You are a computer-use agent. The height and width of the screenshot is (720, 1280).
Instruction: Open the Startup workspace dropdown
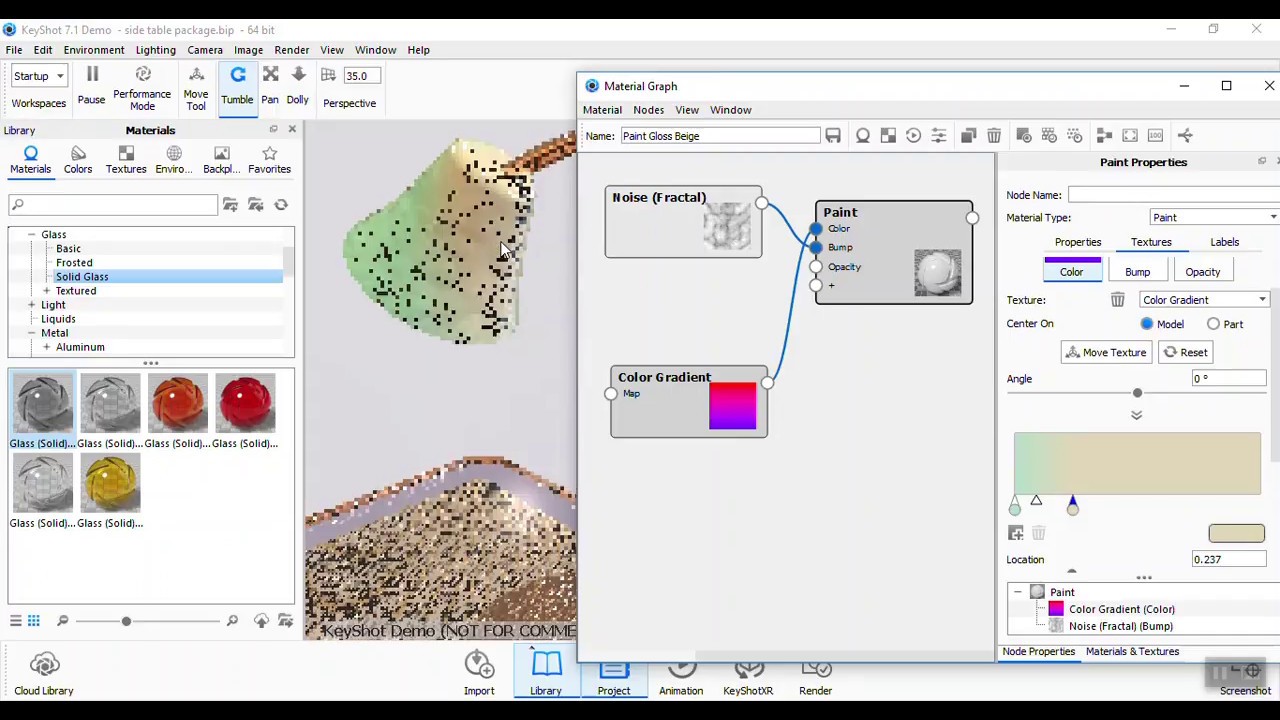pos(38,76)
